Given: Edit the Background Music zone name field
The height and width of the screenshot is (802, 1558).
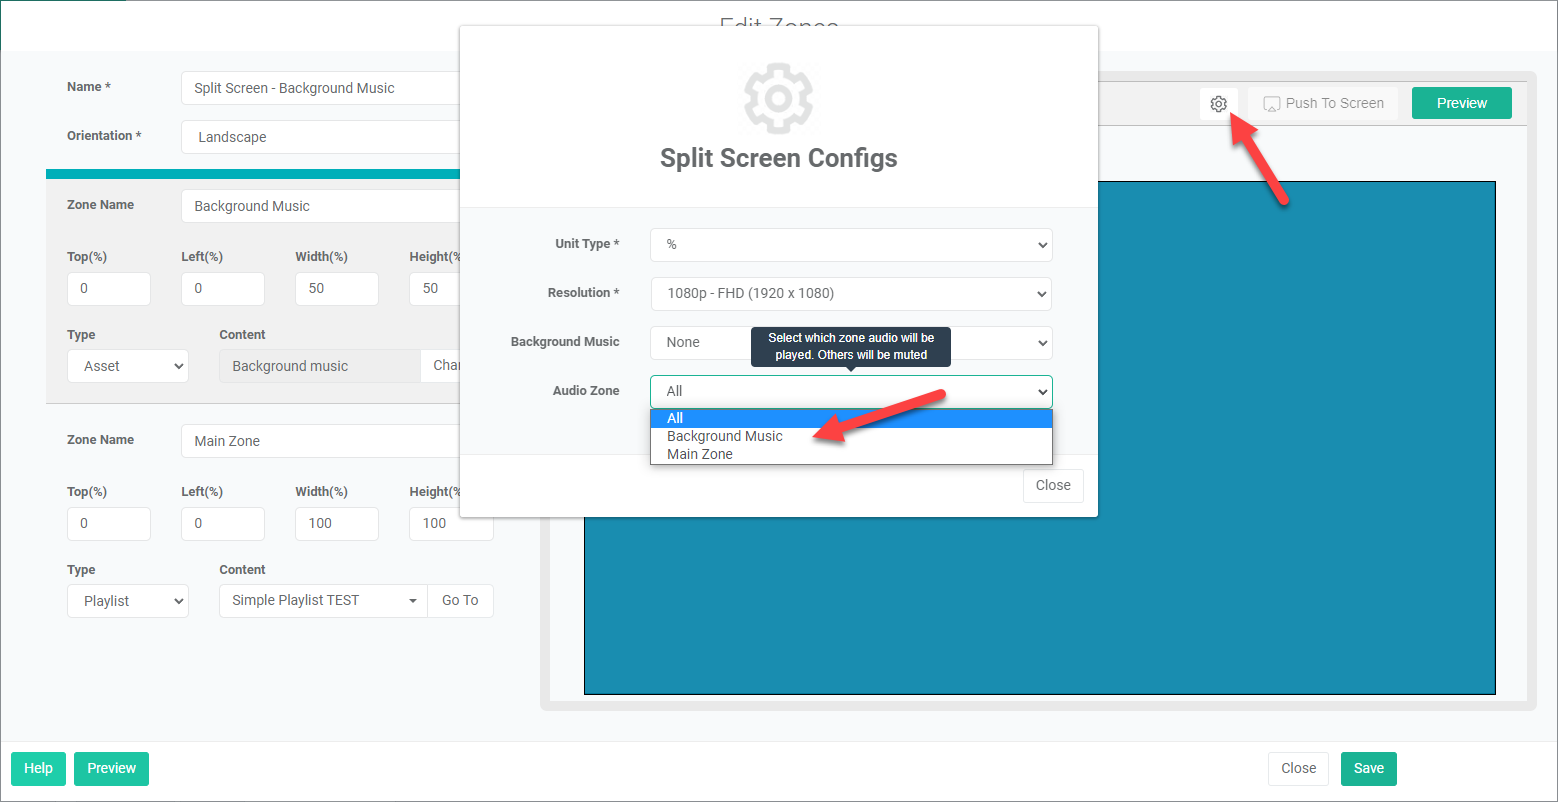Looking at the screenshot, I should click(x=320, y=206).
